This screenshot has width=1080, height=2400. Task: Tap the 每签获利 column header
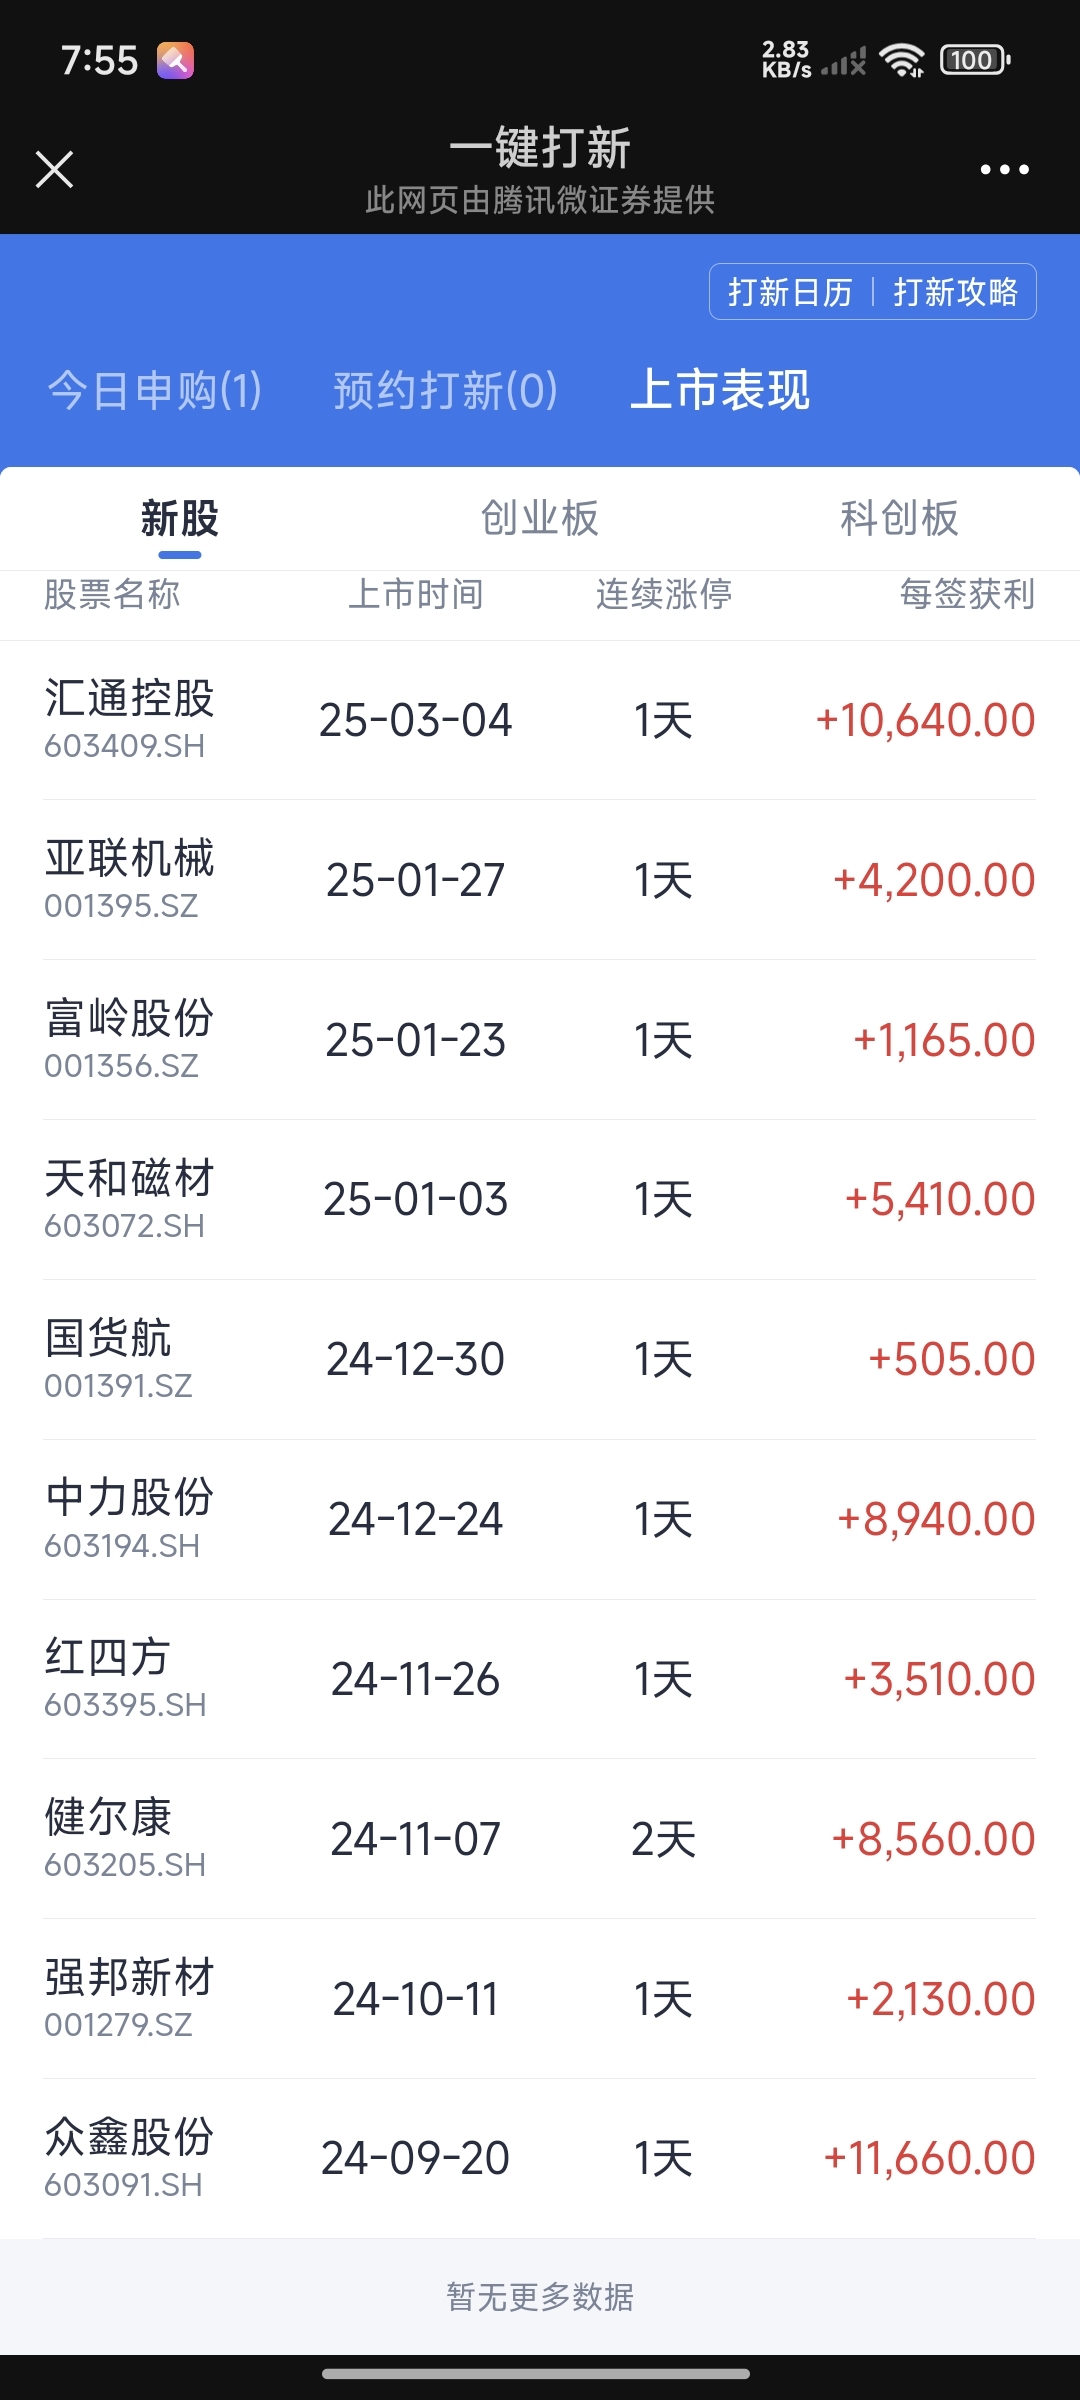pos(967,594)
